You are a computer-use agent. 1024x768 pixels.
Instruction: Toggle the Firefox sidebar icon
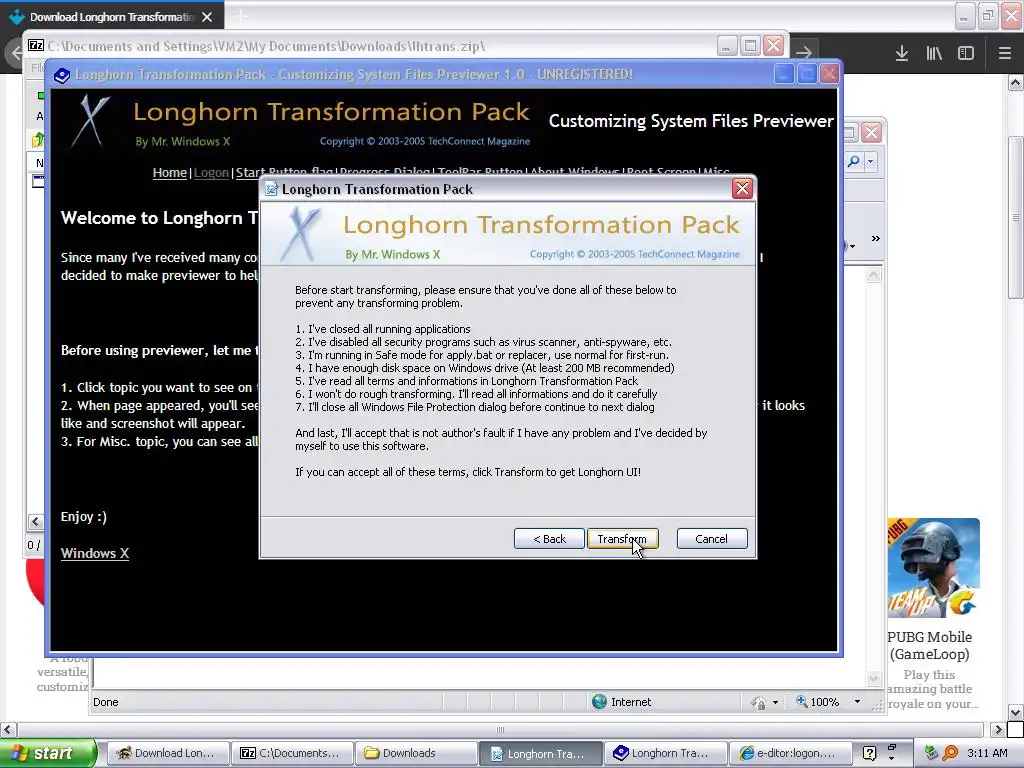[x=966, y=53]
